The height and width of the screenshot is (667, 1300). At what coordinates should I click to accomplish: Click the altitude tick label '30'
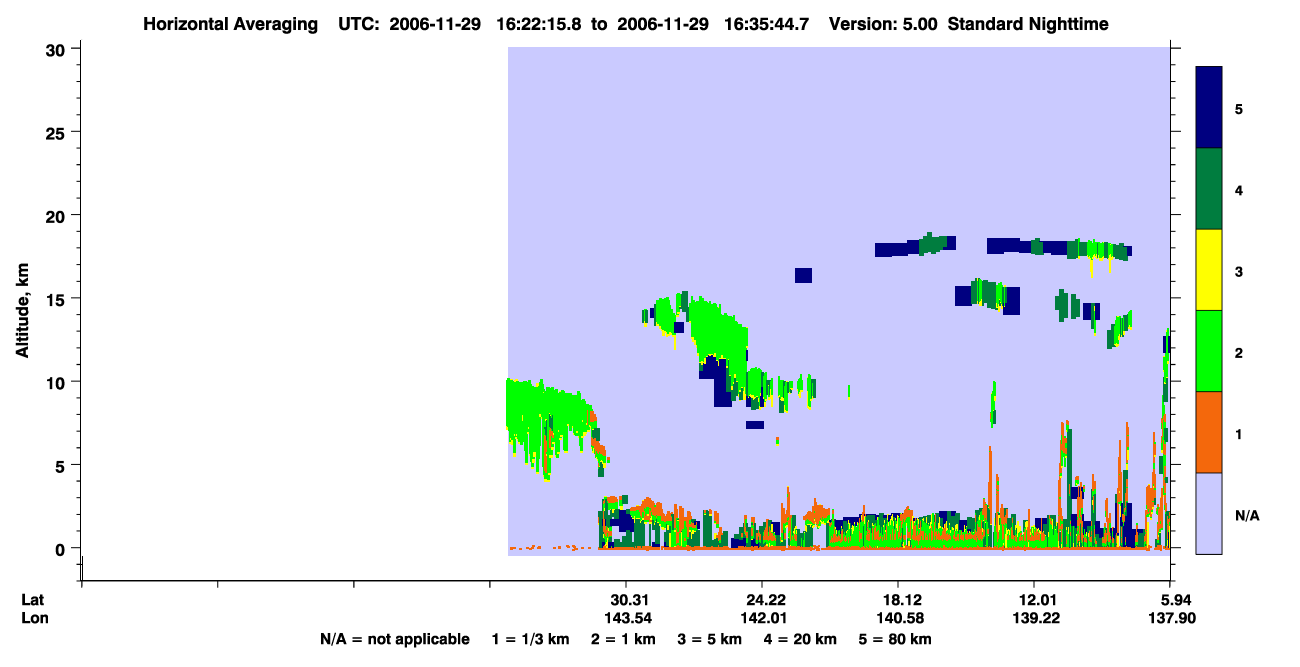coord(58,48)
